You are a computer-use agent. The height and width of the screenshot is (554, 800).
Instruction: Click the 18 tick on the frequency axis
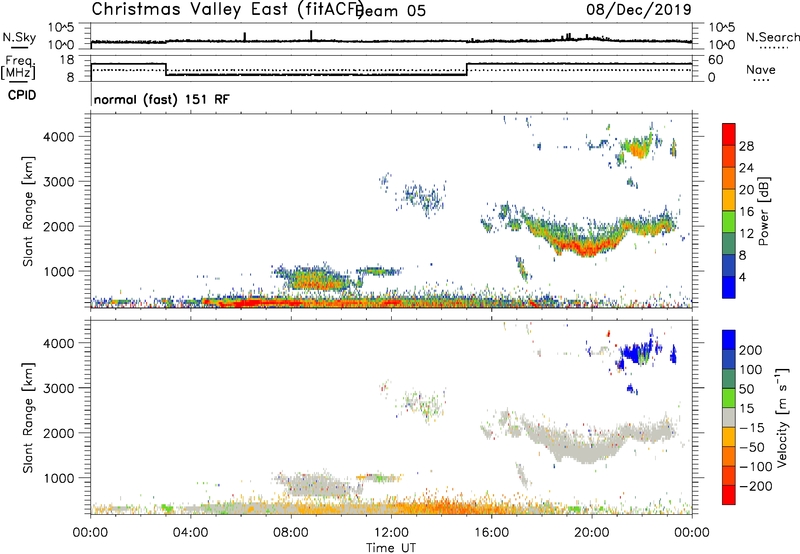[68, 60]
